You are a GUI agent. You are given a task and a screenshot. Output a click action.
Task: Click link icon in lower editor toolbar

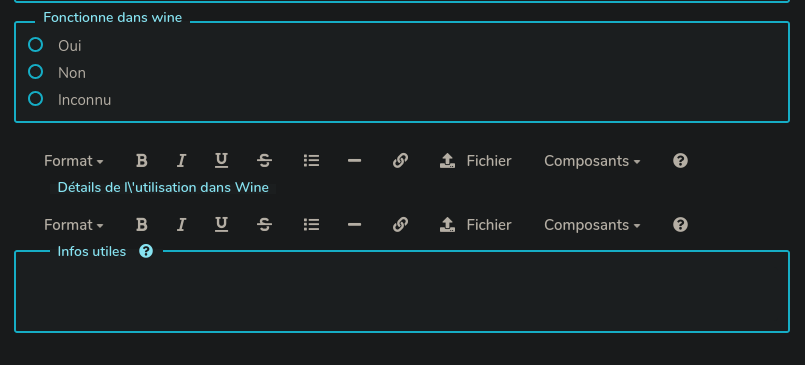pos(400,225)
